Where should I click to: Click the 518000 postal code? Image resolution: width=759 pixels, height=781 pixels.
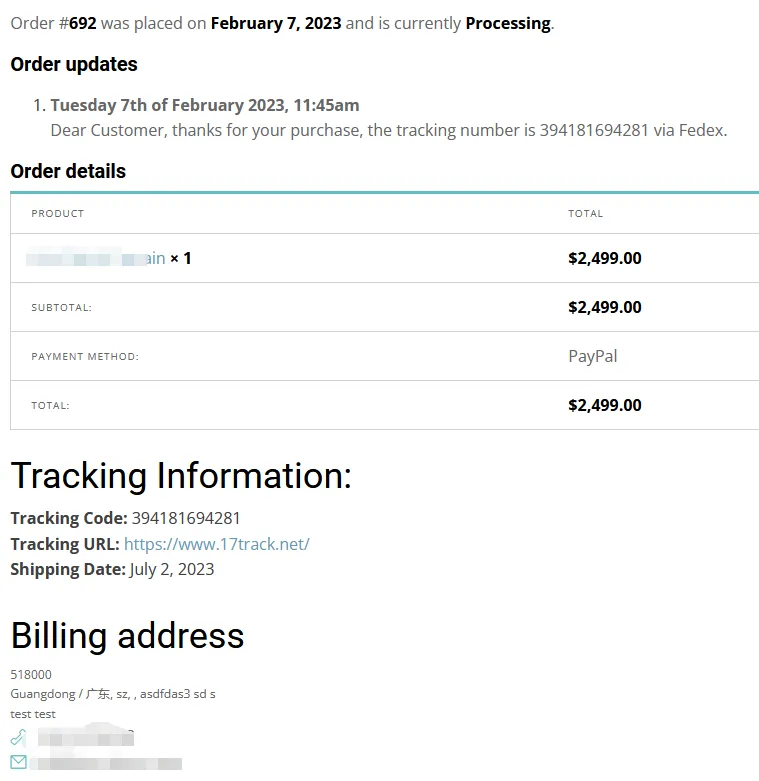(x=31, y=674)
